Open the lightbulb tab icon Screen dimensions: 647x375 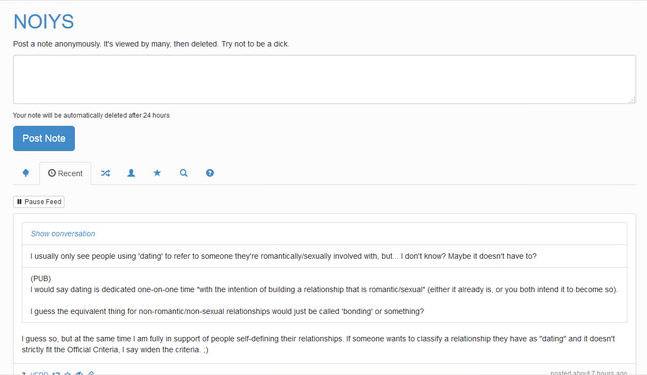pos(26,173)
